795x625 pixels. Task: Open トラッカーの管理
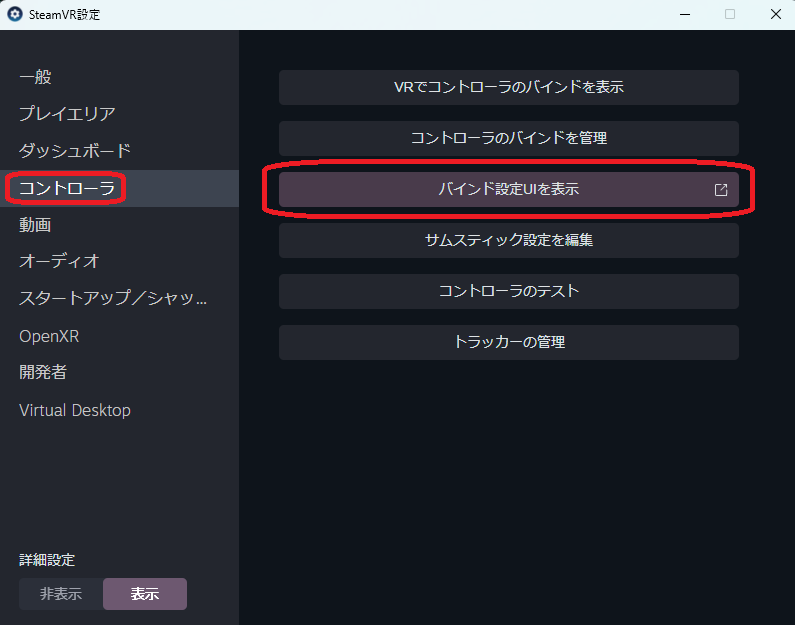pyautogui.click(x=509, y=342)
